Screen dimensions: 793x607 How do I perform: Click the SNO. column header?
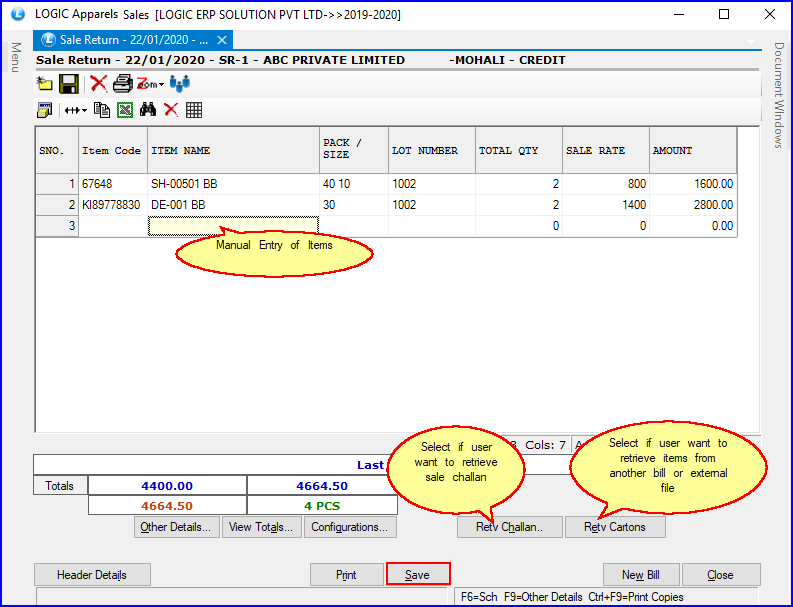(x=57, y=150)
